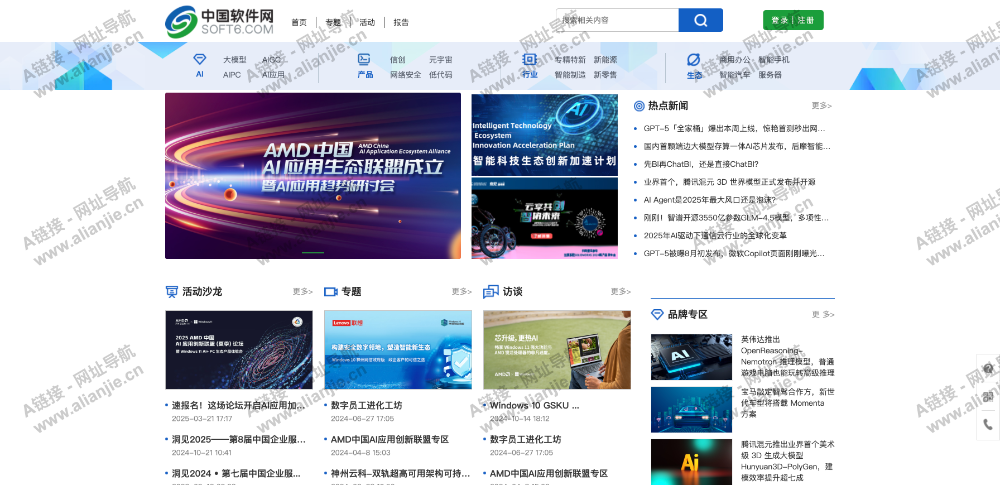Screen dimensions: 1000x485
Task: Open news AI Agent是2025年最大风口还是泡沫?
Action: point(709,200)
